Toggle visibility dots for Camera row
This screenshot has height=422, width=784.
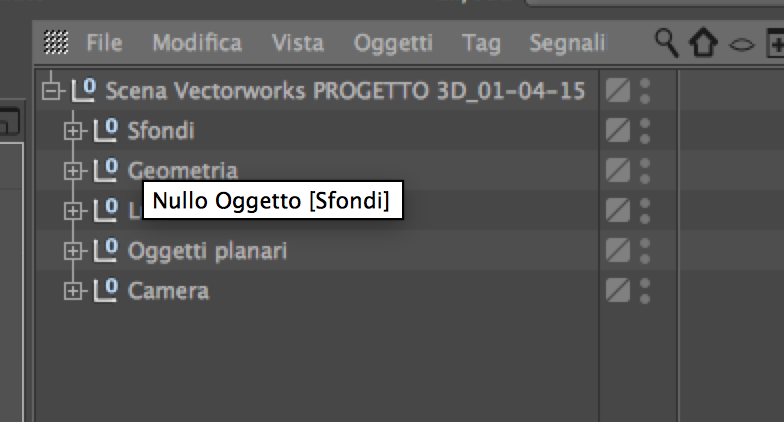point(645,291)
